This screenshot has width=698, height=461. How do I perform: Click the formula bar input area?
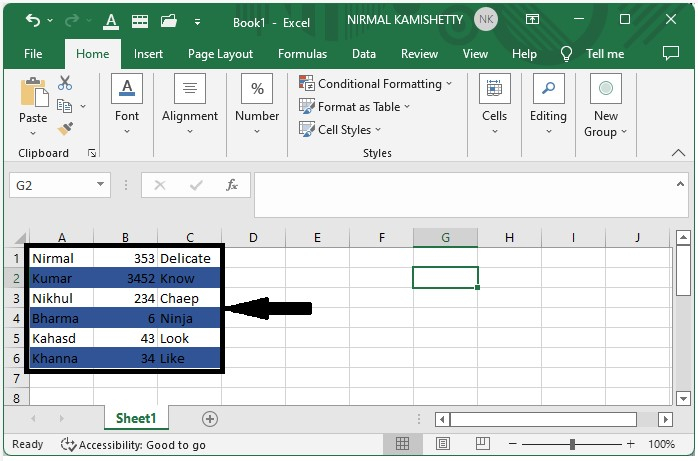463,195
